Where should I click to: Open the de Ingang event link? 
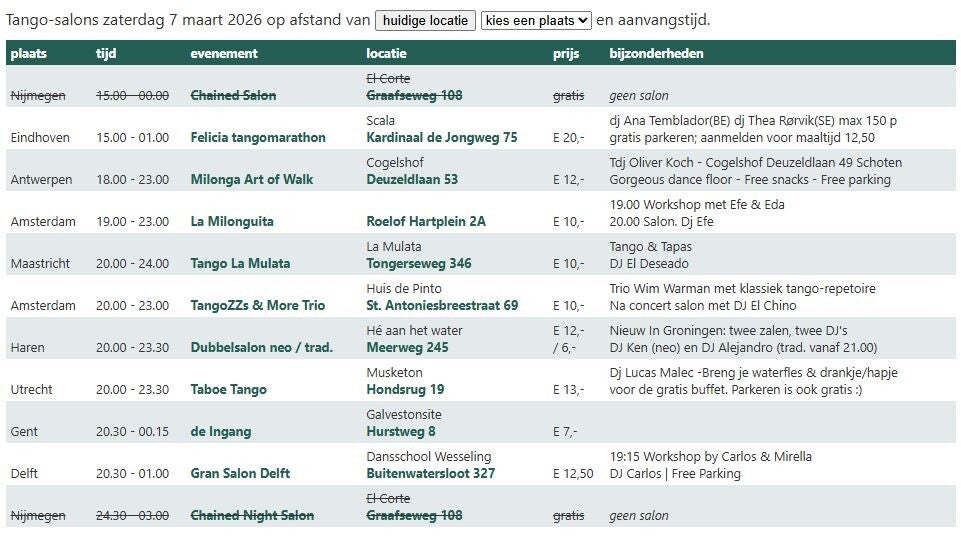(x=221, y=431)
